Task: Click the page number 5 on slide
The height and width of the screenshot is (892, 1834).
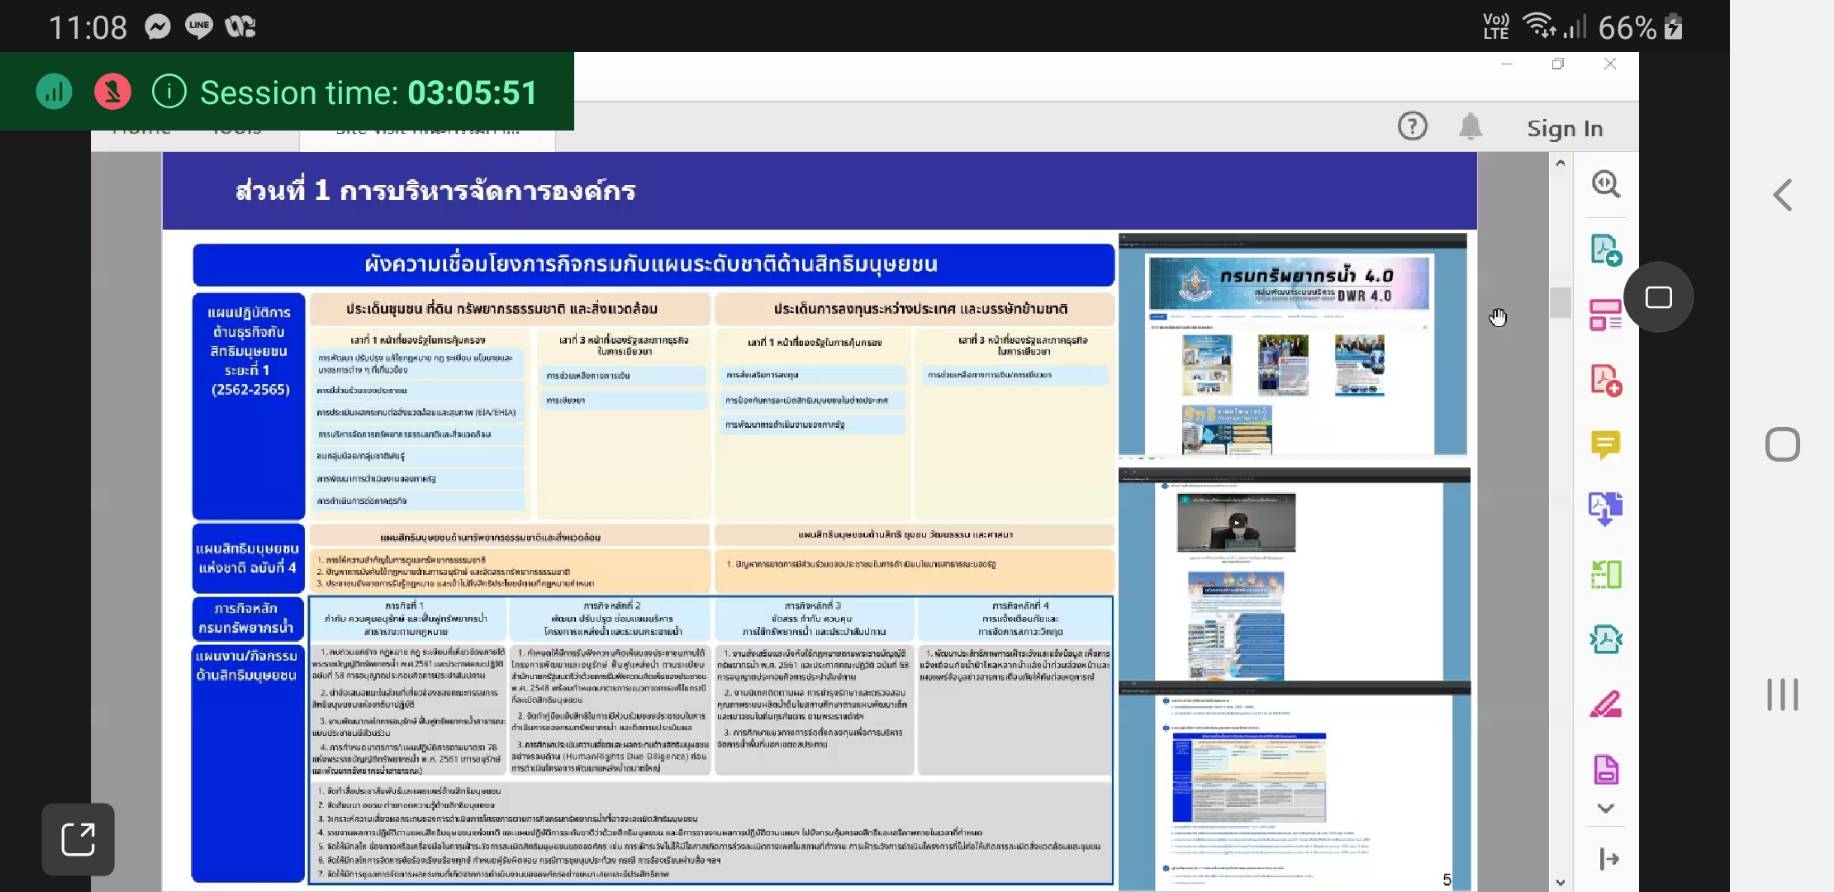Action: tap(1447, 880)
